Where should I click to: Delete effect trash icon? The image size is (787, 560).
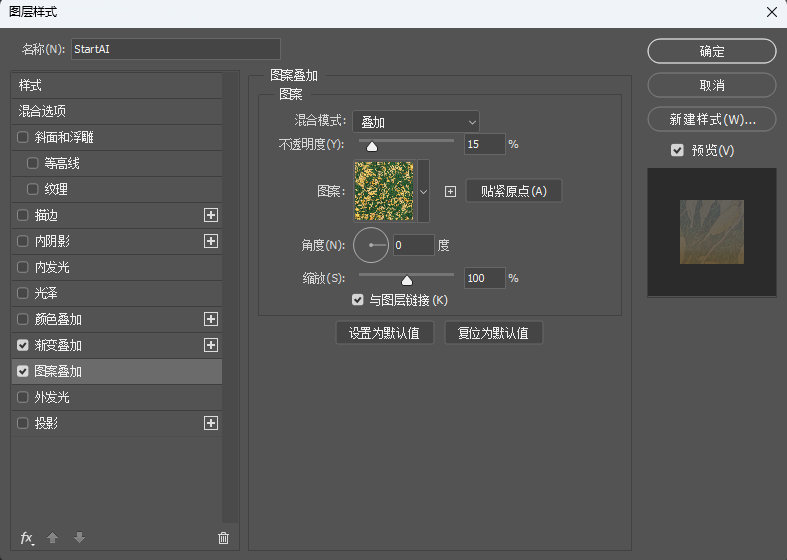tap(223, 538)
